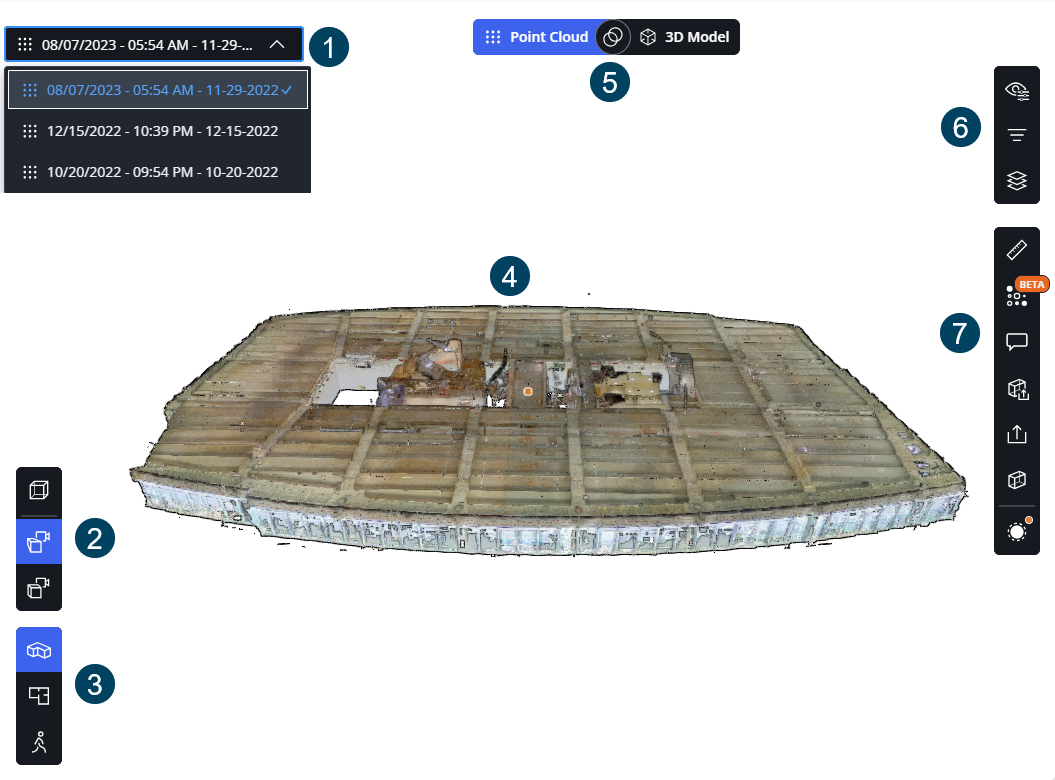Image resolution: width=1055 pixels, height=780 pixels.
Task: Click the orange marker on the point cloud
Action: [x=528, y=391]
